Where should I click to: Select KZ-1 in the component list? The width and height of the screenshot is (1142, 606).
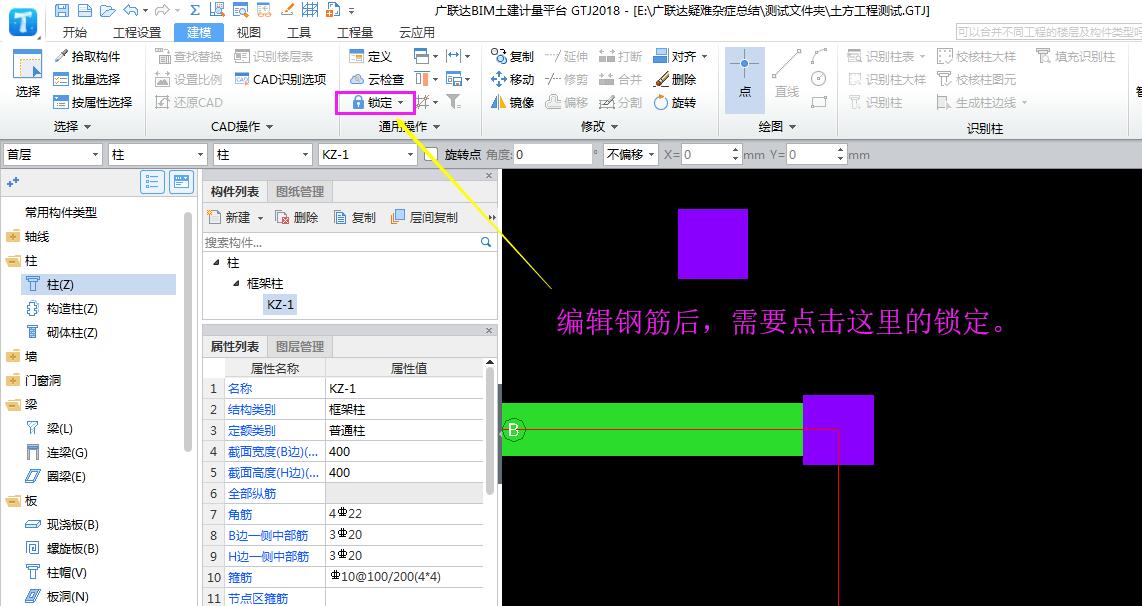tap(280, 304)
